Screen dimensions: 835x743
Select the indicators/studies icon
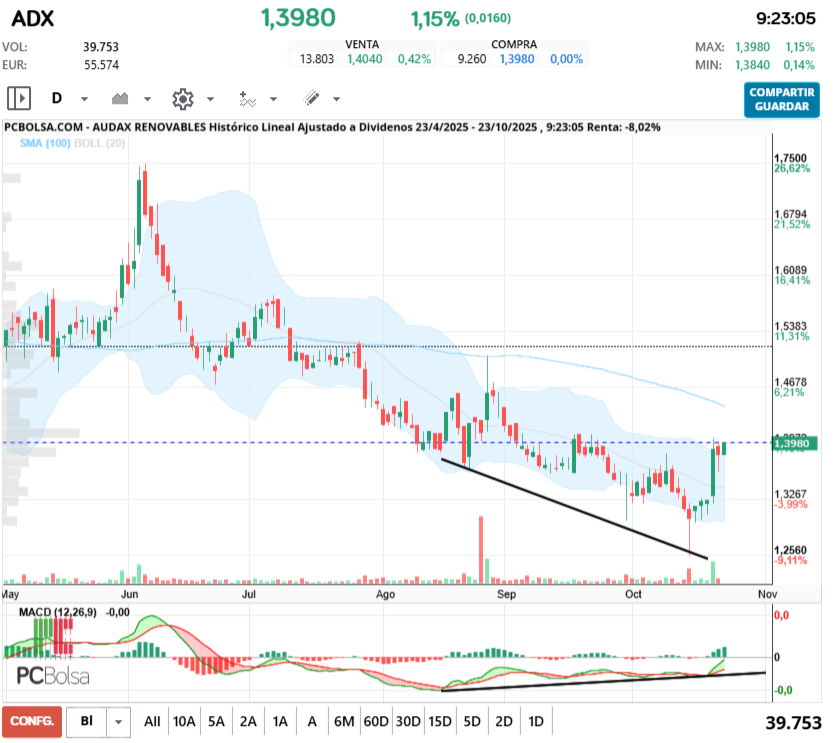pyautogui.click(x=247, y=99)
